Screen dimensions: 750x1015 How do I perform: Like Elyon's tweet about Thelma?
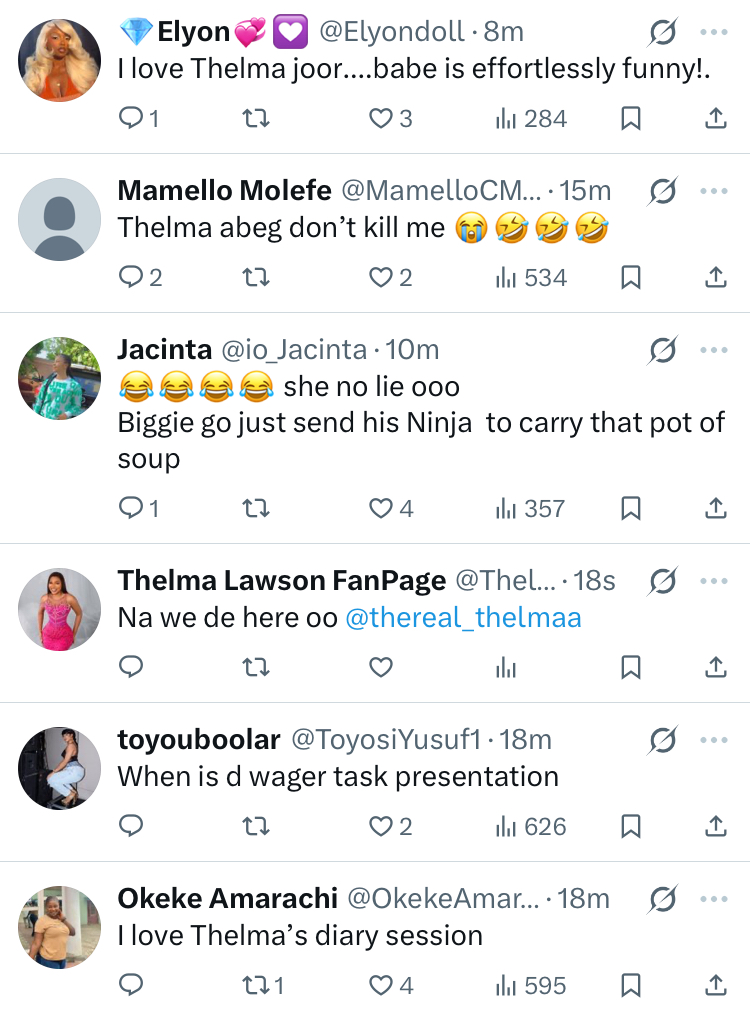click(x=381, y=119)
